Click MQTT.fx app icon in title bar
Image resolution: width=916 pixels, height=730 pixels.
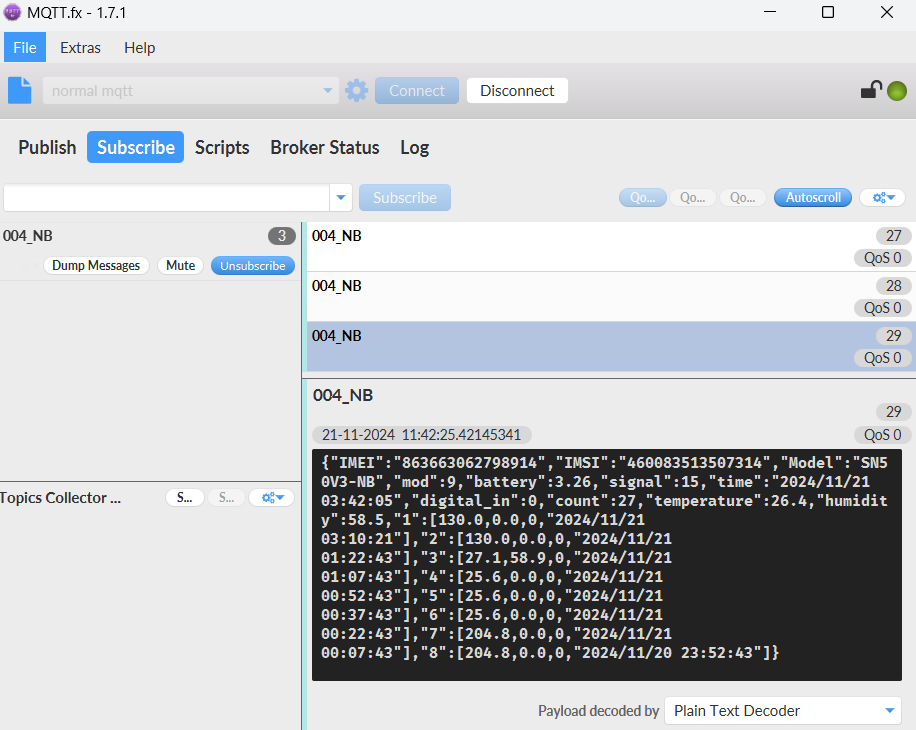pyautogui.click(x=12, y=12)
